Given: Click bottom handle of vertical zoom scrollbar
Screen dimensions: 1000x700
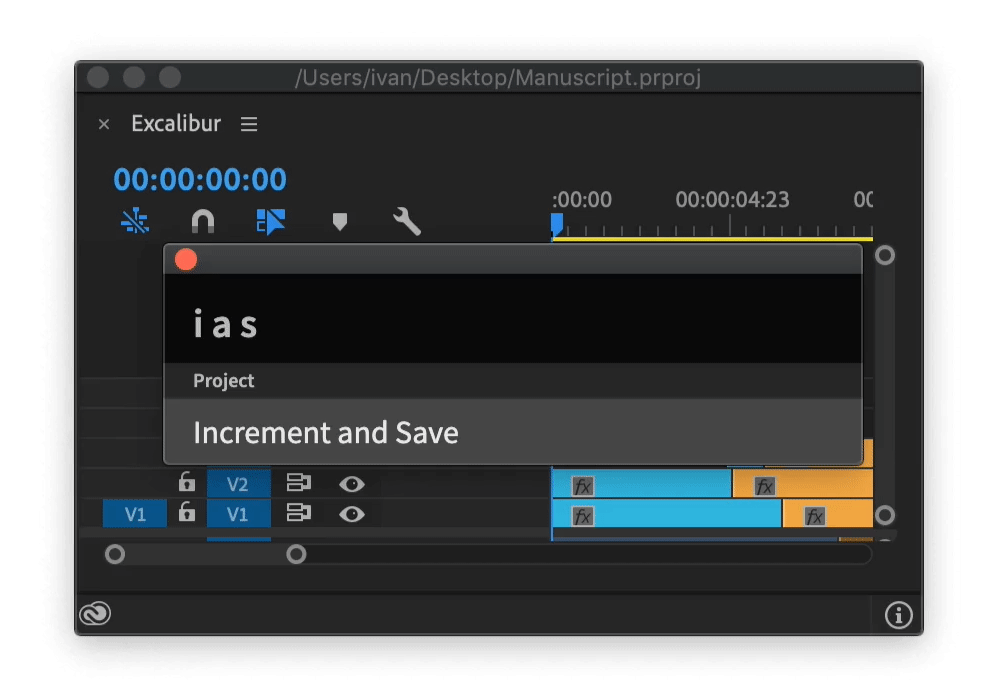Looking at the screenshot, I should tap(885, 514).
